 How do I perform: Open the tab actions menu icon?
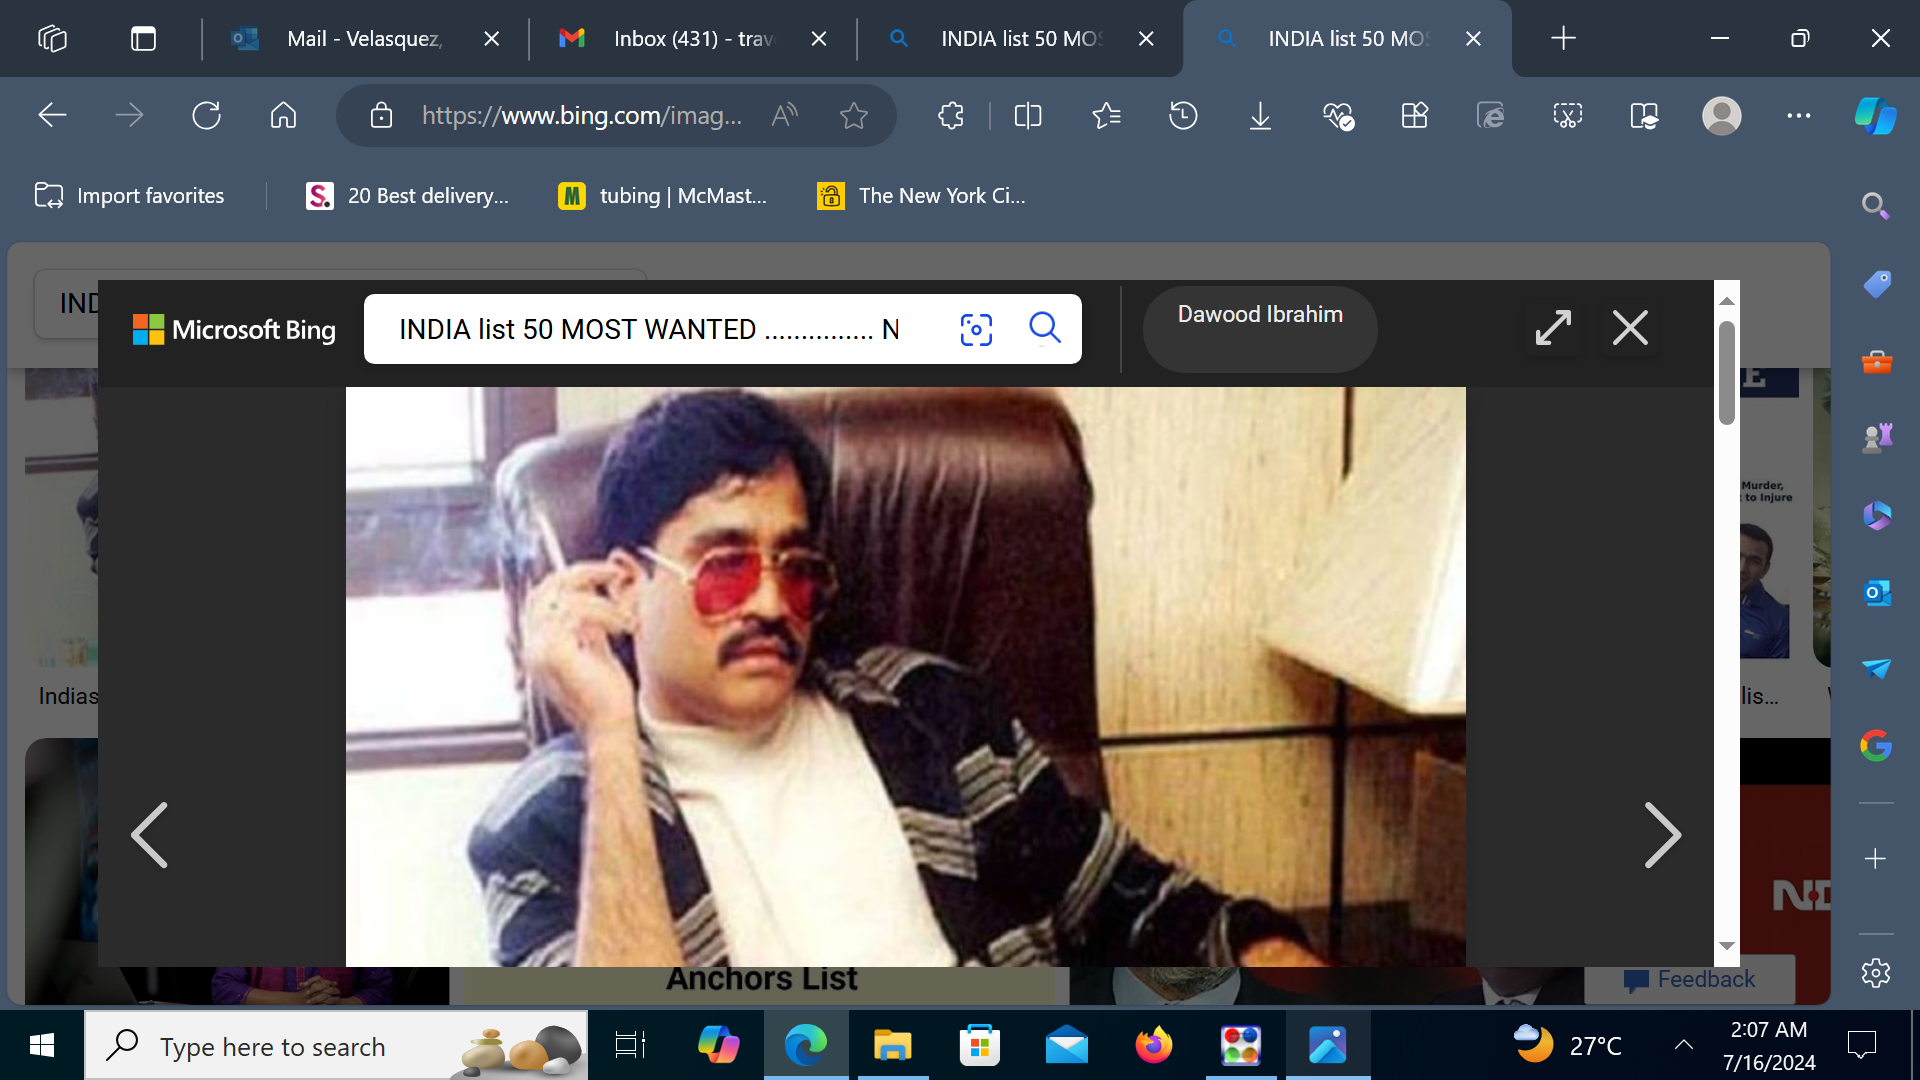click(143, 38)
